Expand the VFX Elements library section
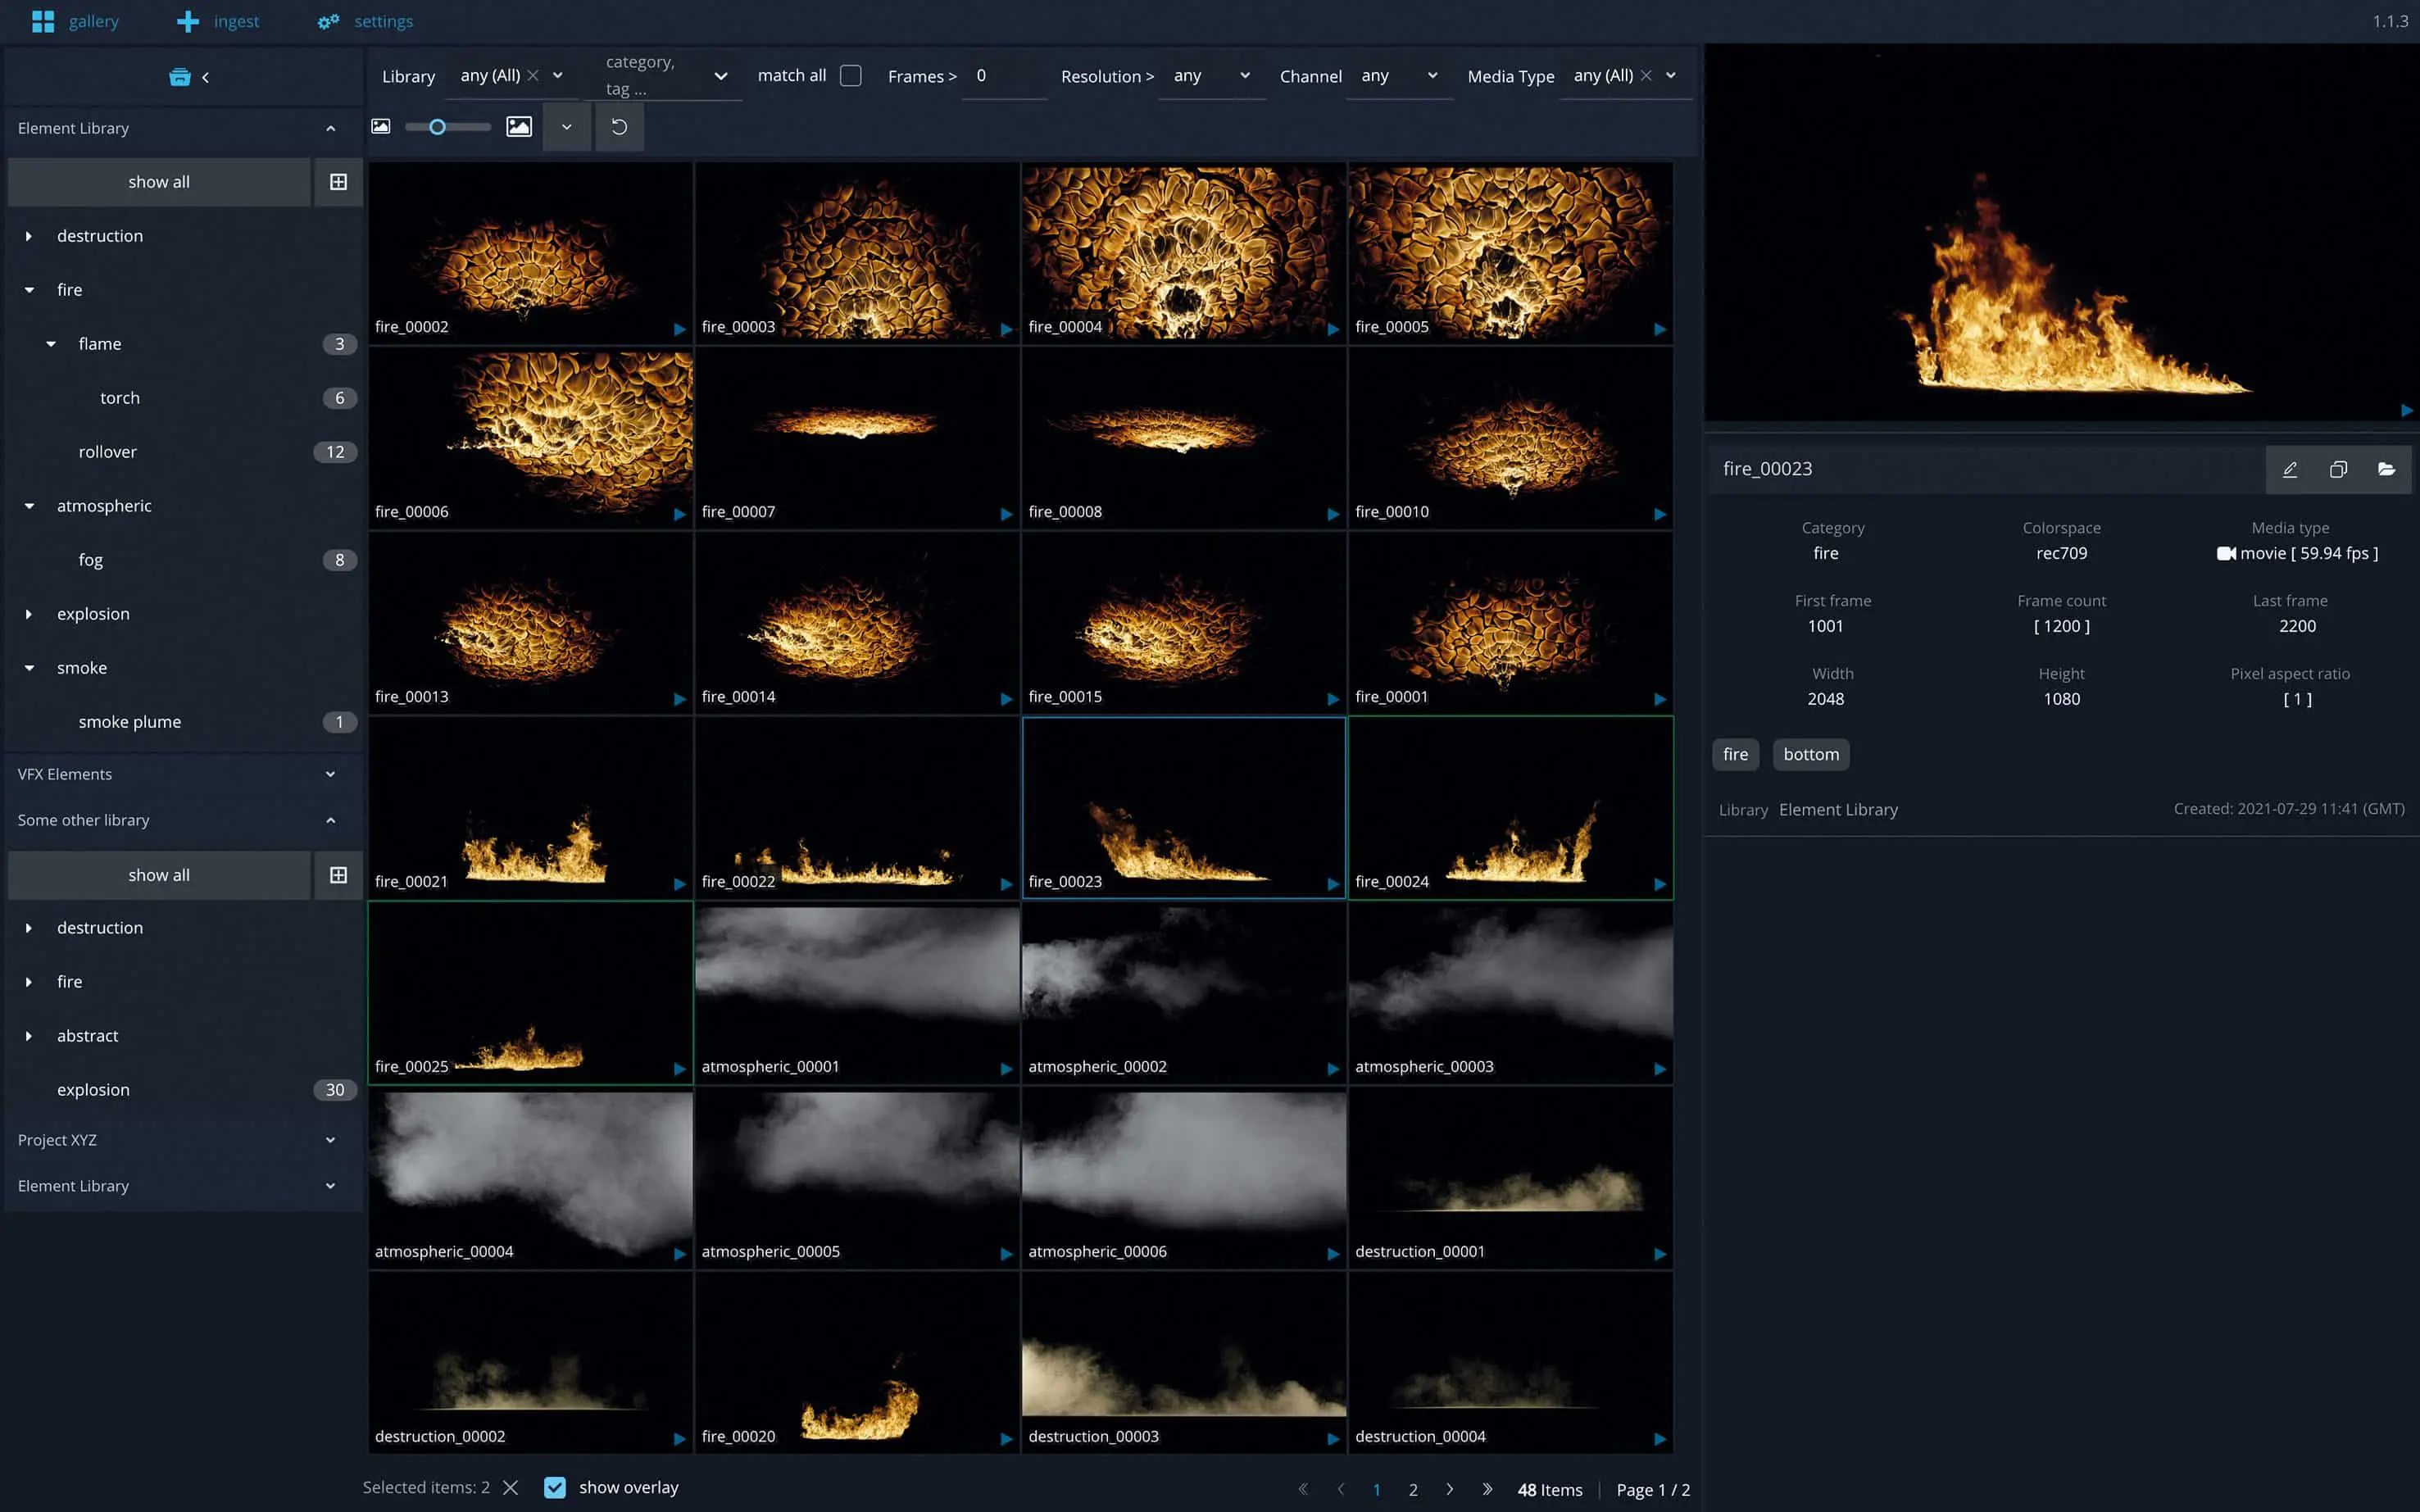 point(330,774)
